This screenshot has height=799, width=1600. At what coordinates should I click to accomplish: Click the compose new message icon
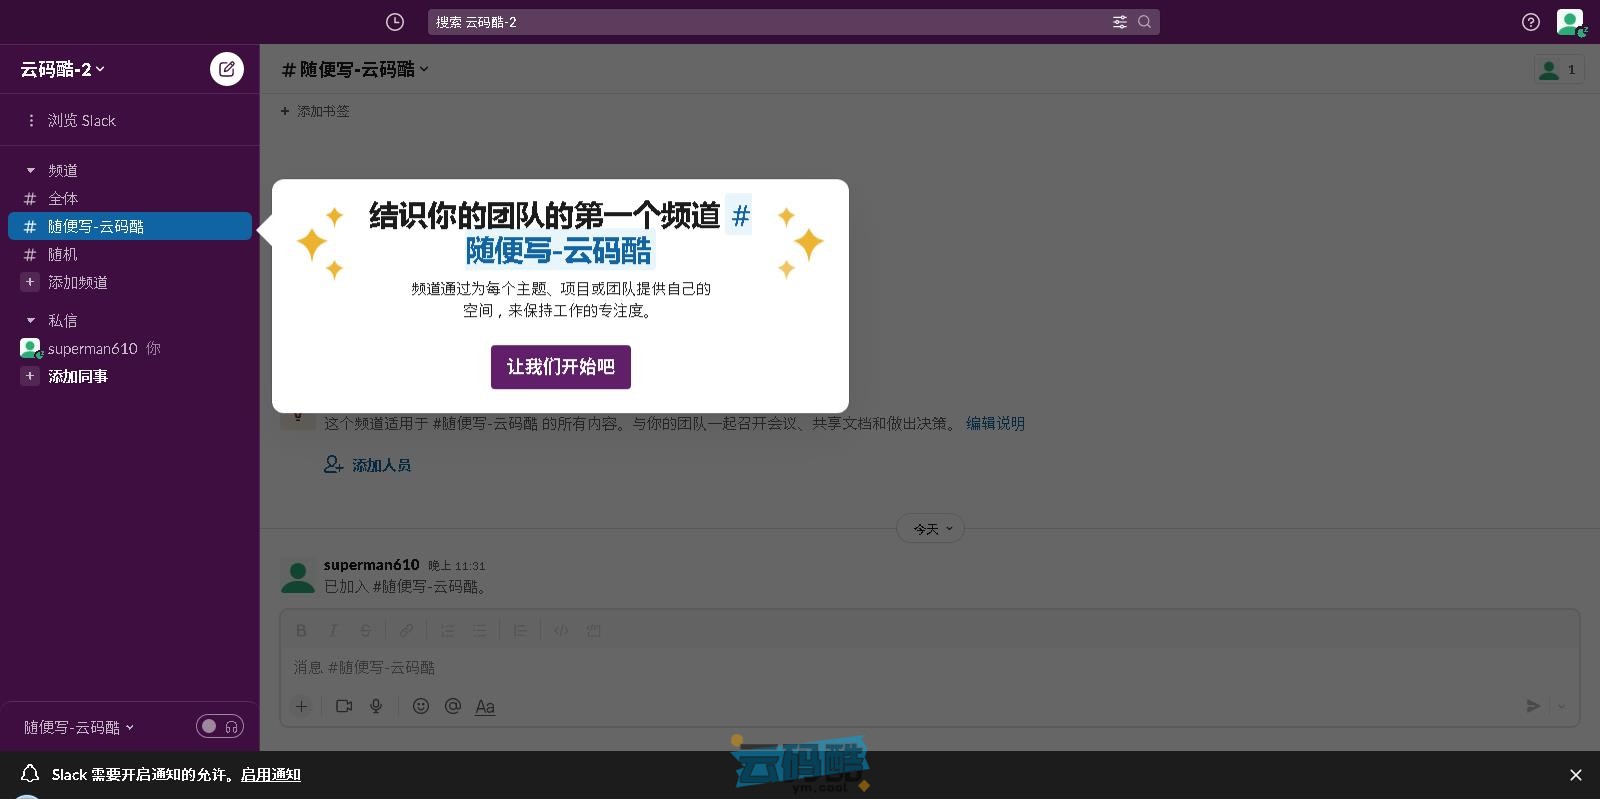coord(227,69)
